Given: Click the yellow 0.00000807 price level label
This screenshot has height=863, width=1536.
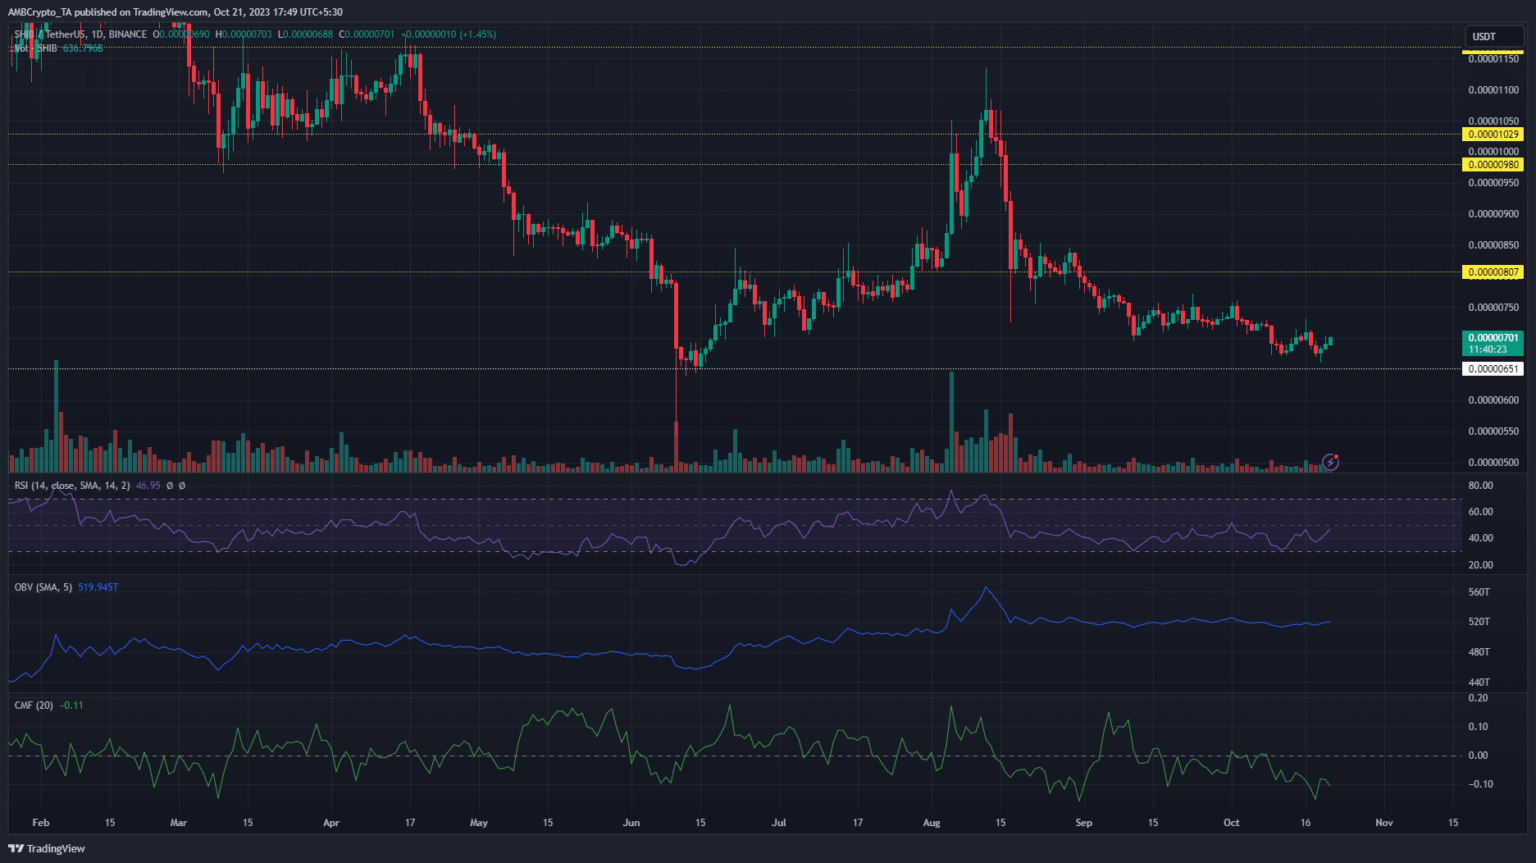Looking at the screenshot, I should [1492, 272].
